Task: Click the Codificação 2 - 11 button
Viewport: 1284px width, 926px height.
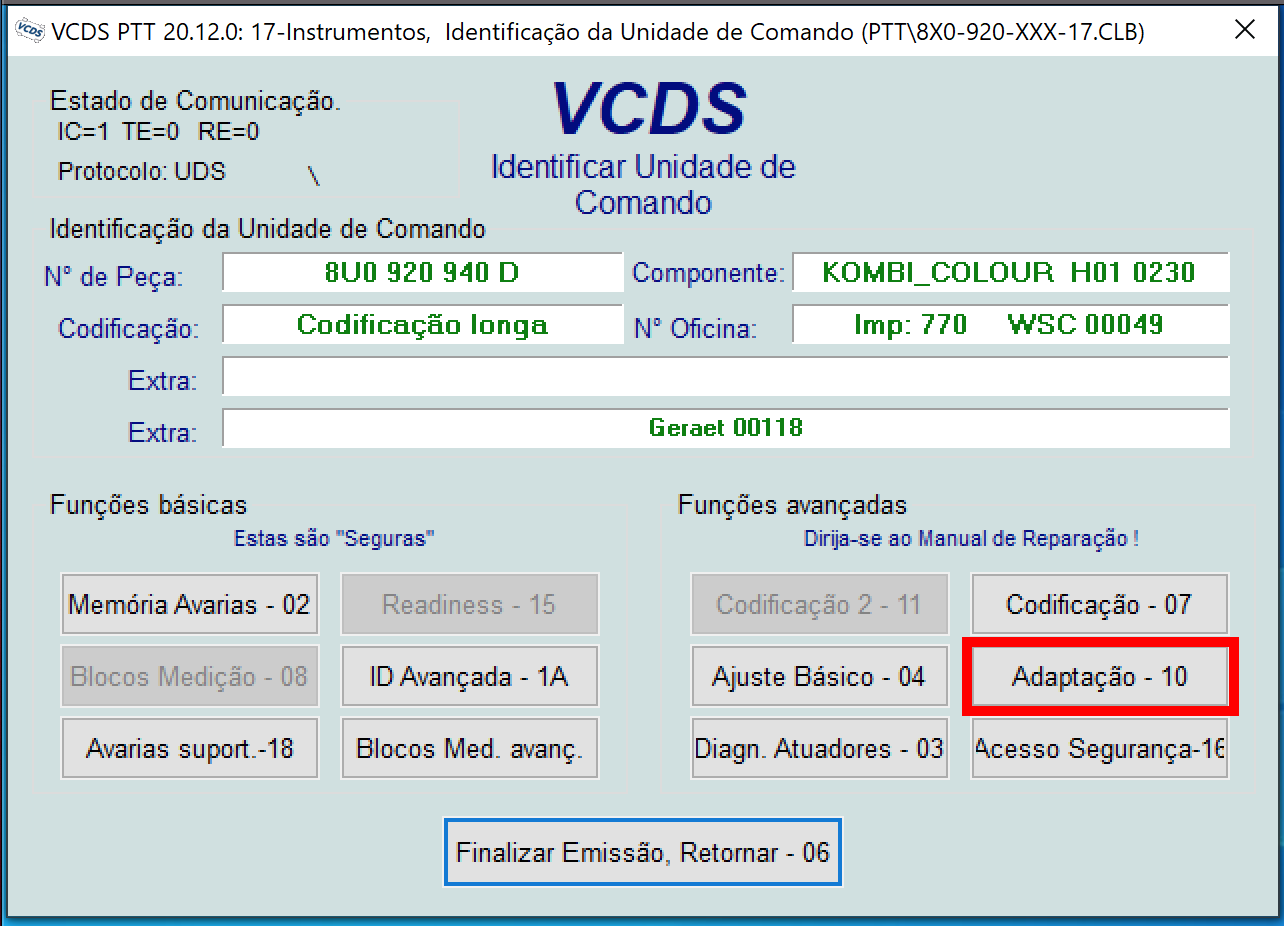Action: [819, 604]
